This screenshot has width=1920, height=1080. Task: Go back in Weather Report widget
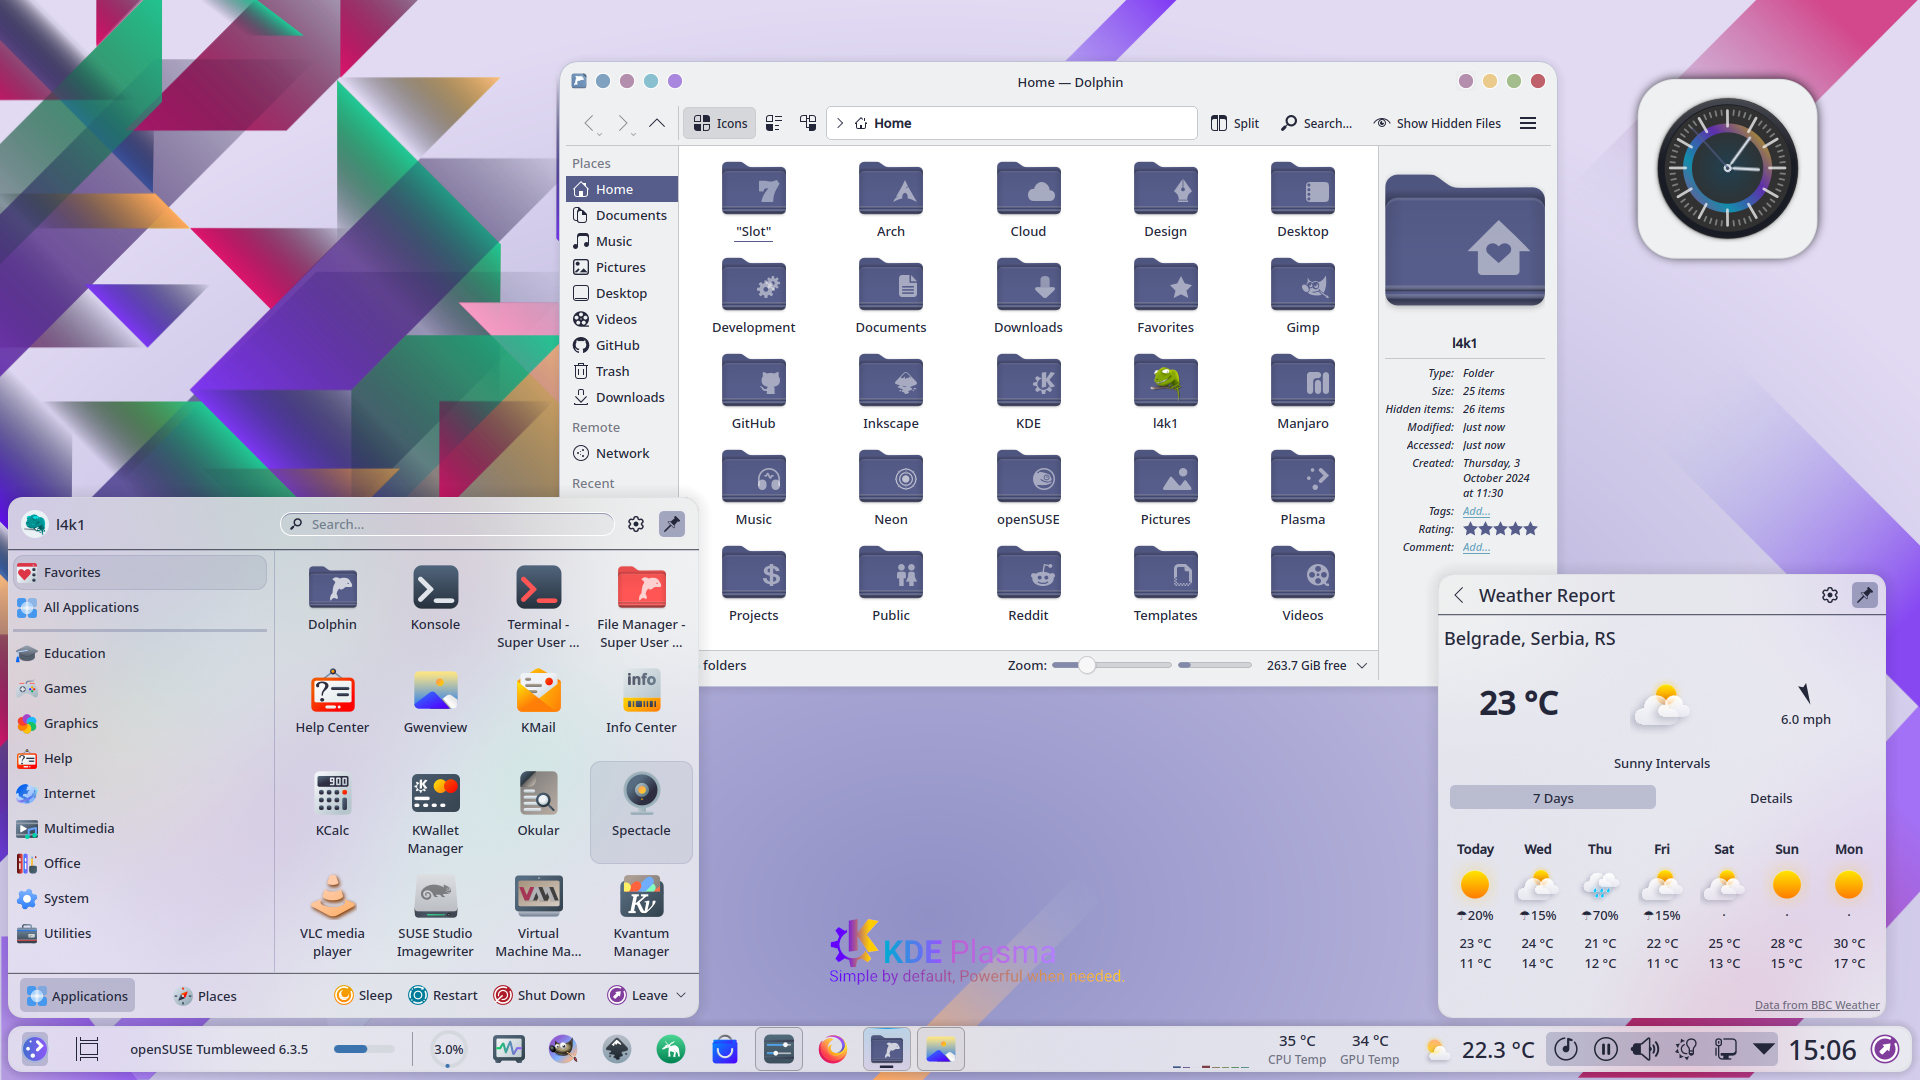(x=1459, y=595)
